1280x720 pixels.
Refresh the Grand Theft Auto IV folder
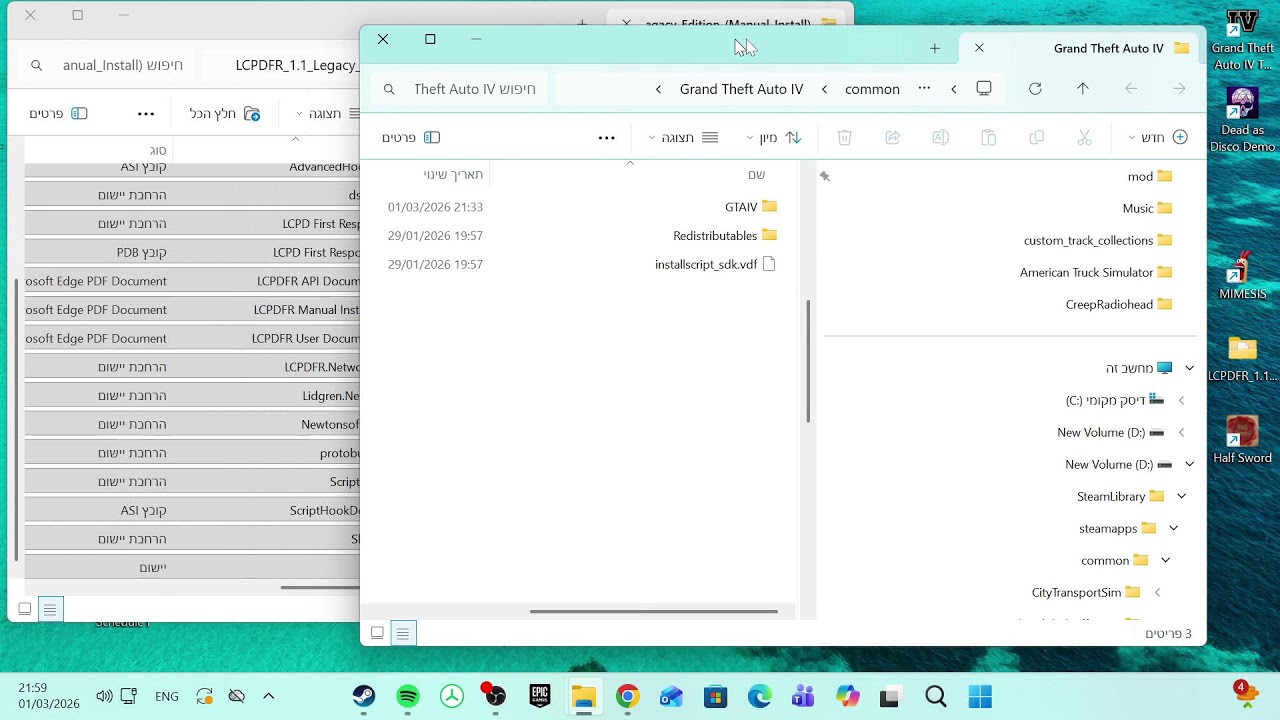1035,89
